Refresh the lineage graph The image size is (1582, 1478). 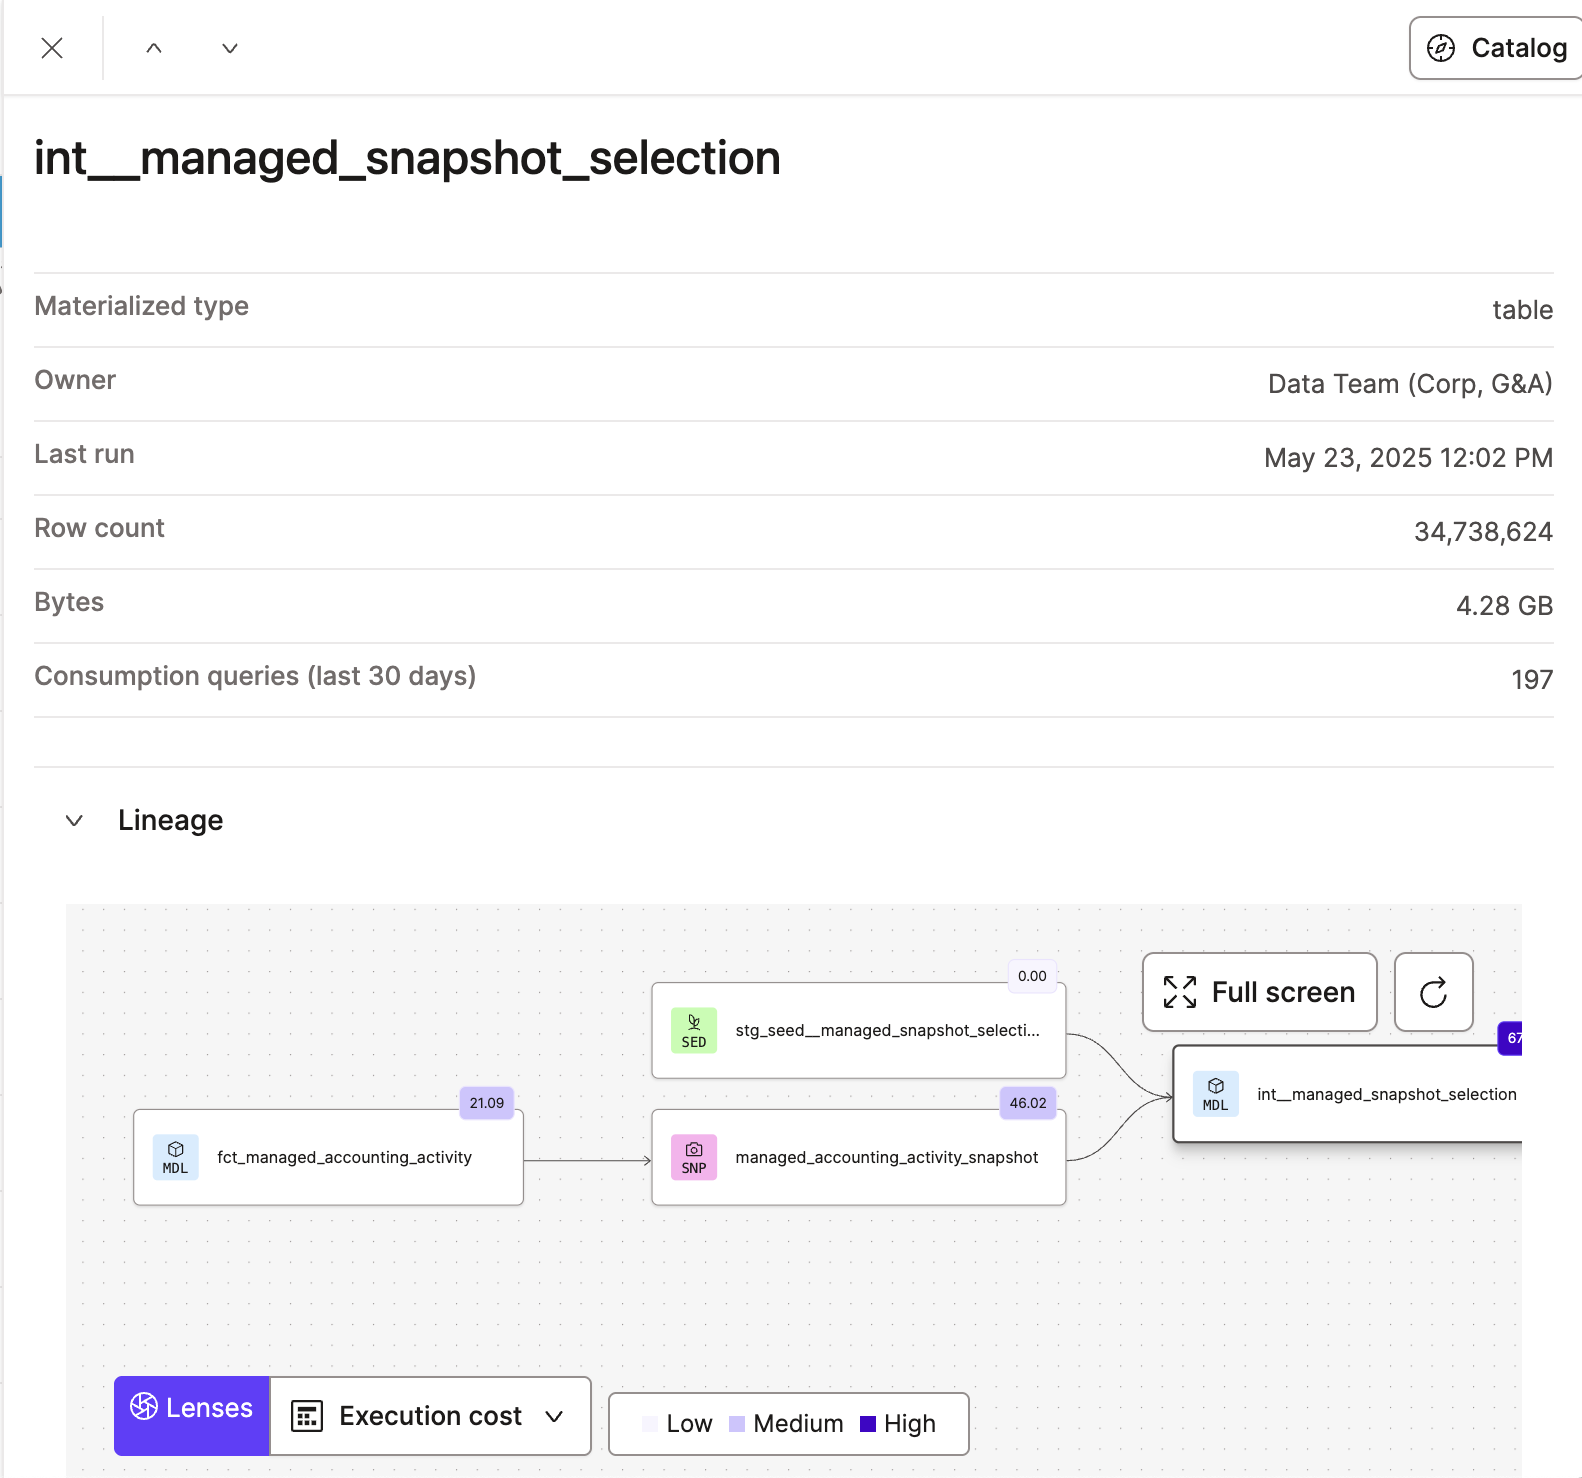pyautogui.click(x=1433, y=992)
